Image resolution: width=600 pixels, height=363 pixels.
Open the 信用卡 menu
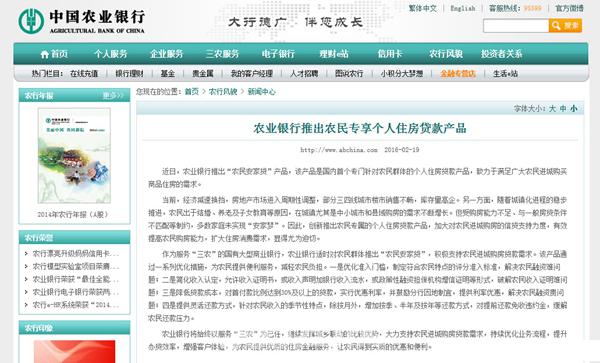[x=390, y=54]
